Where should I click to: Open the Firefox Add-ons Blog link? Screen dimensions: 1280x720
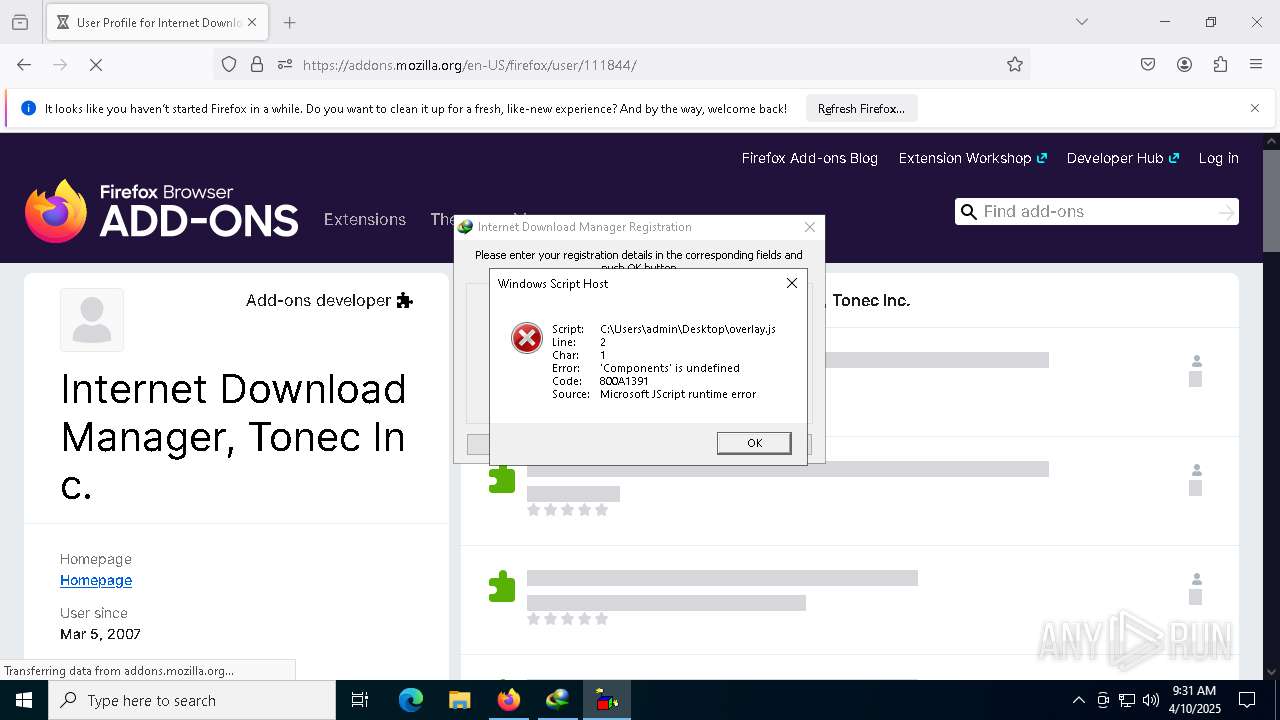coord(809,158)
